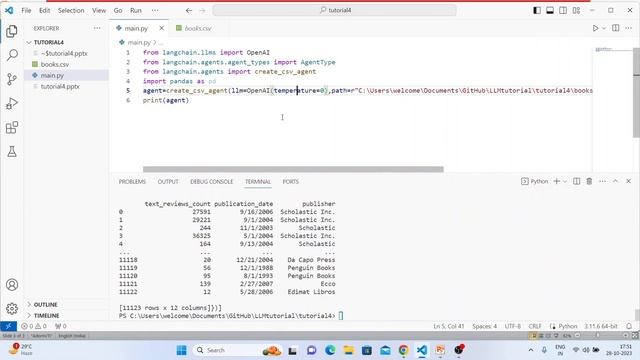Close the main.py editor tab
640x360 pixels.
162,28
